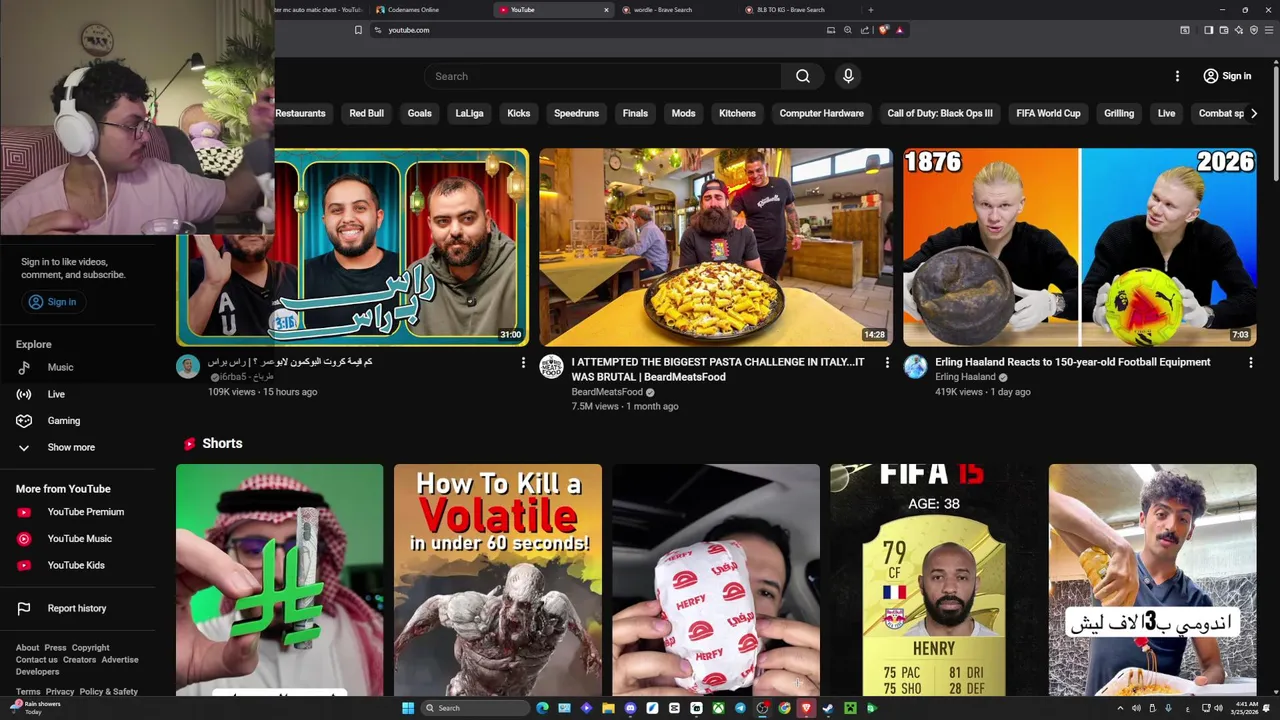Open Xbox app from the taskbar
1280x720 pixels.
(x=718, y=708)
